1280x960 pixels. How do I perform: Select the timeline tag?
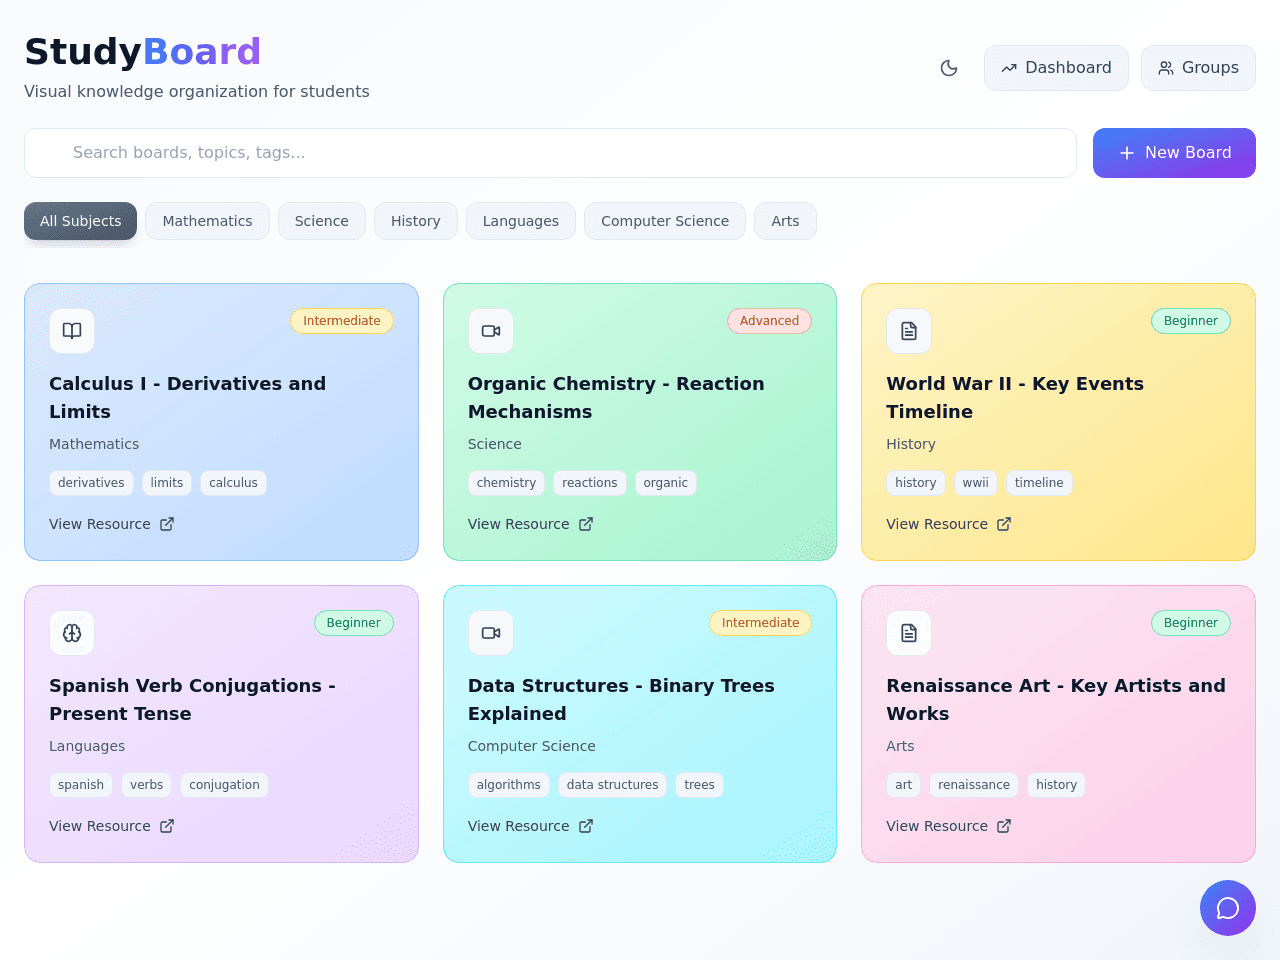point(1039,483)
